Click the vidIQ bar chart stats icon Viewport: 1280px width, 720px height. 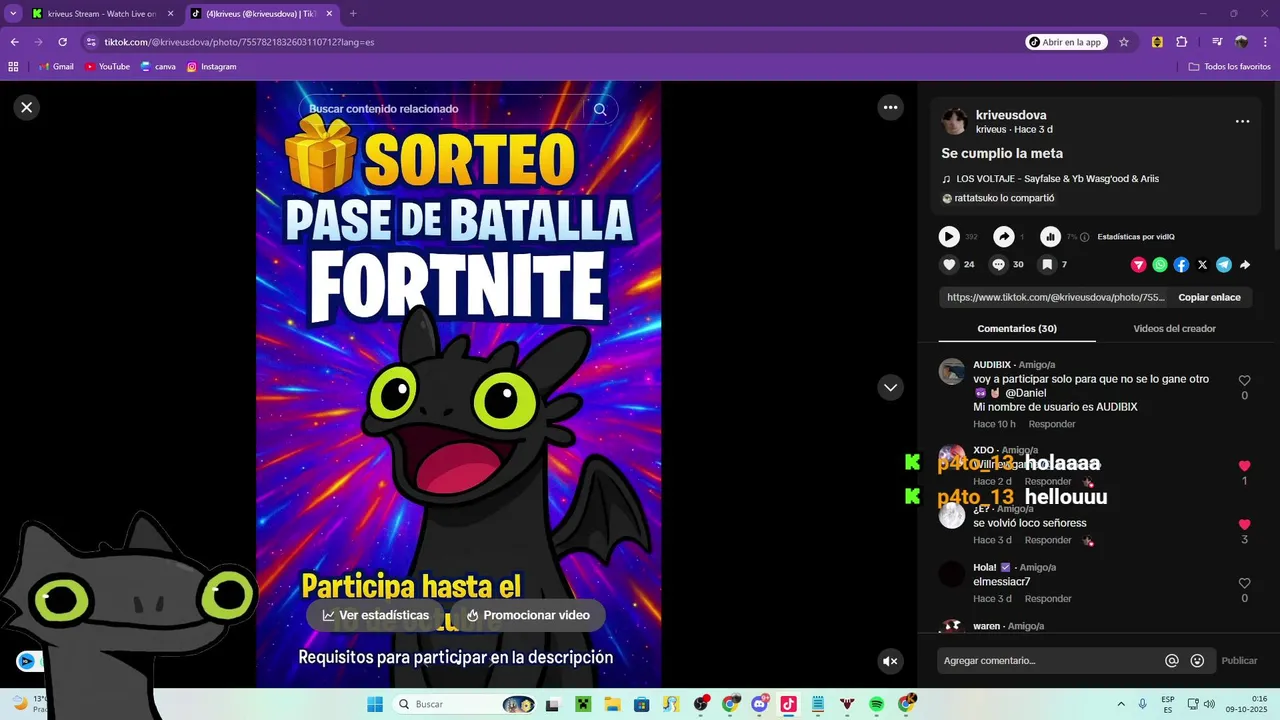[x=1050, y=237]
